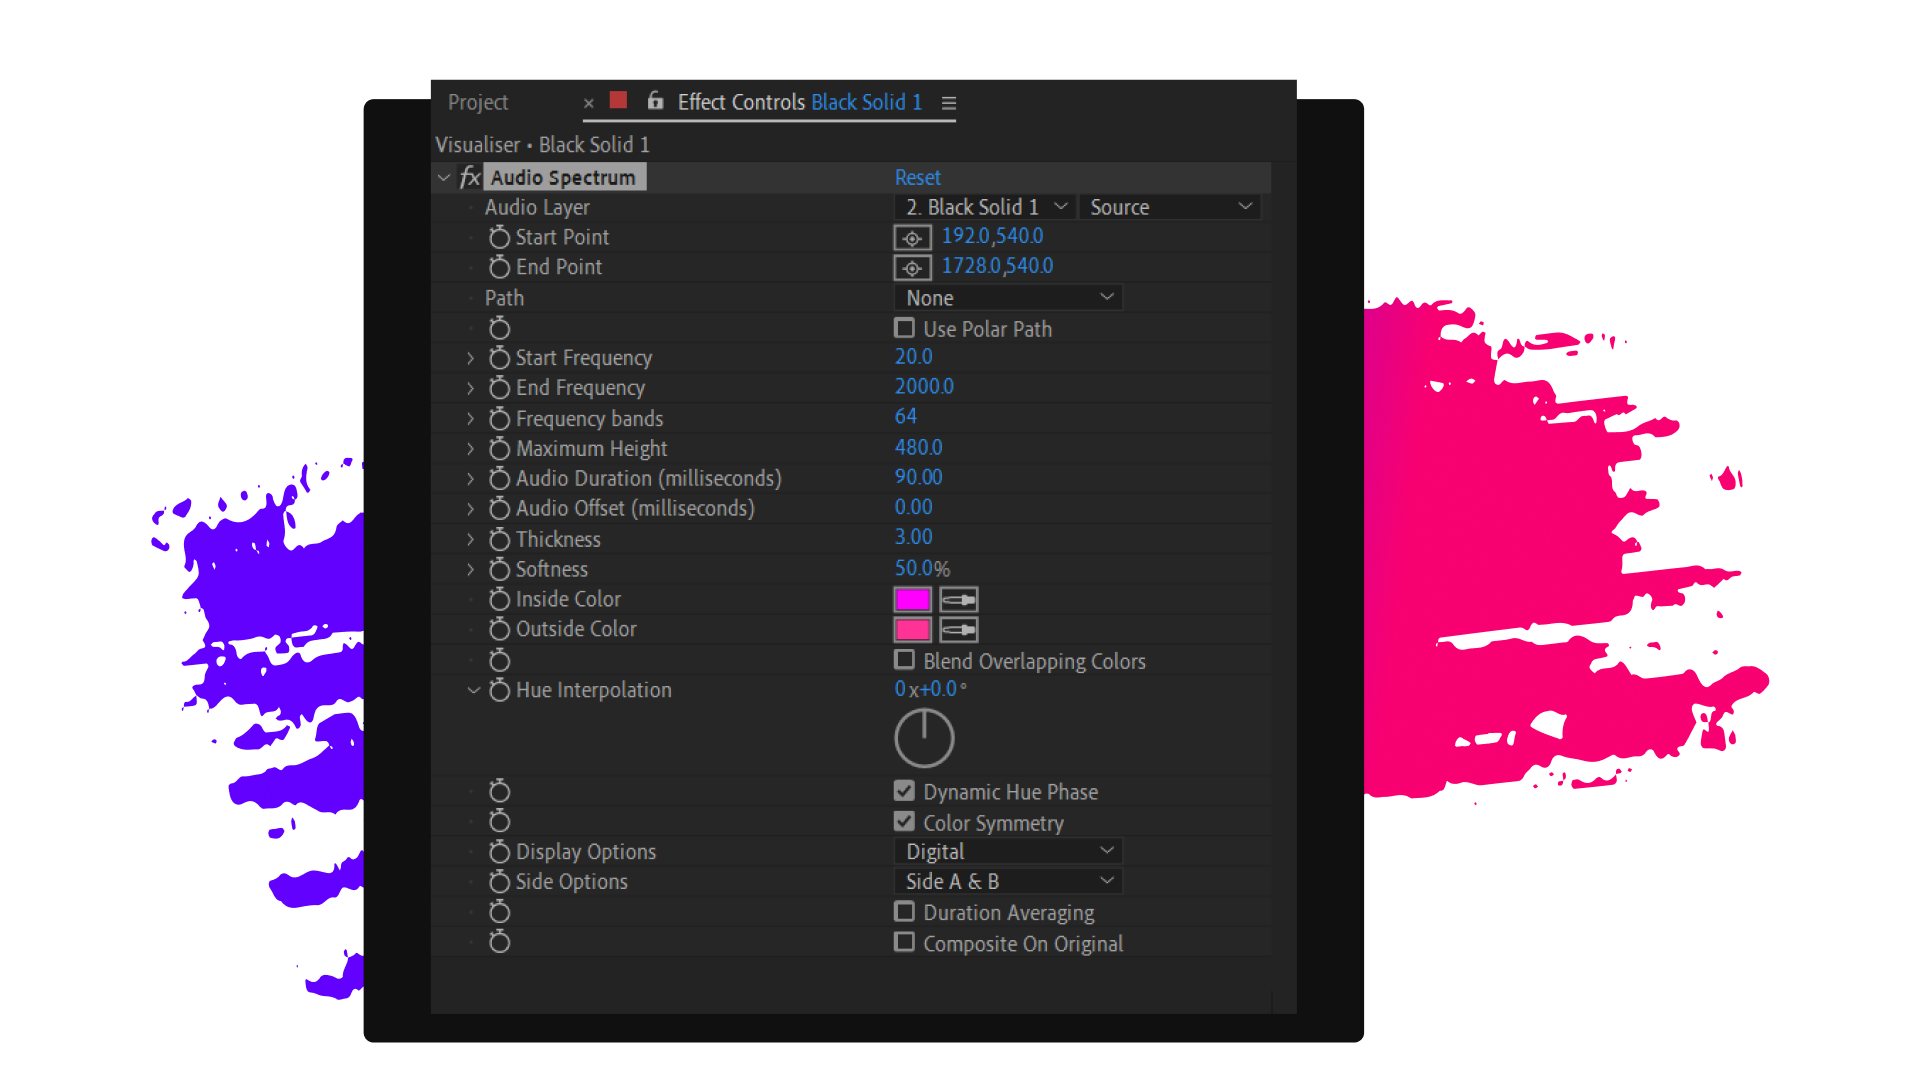The width and height of the screenshot is (1920, 1080).
Task: Open the Path dropdown set to None
Action: pyautogui.click(x=1008, y=298)
